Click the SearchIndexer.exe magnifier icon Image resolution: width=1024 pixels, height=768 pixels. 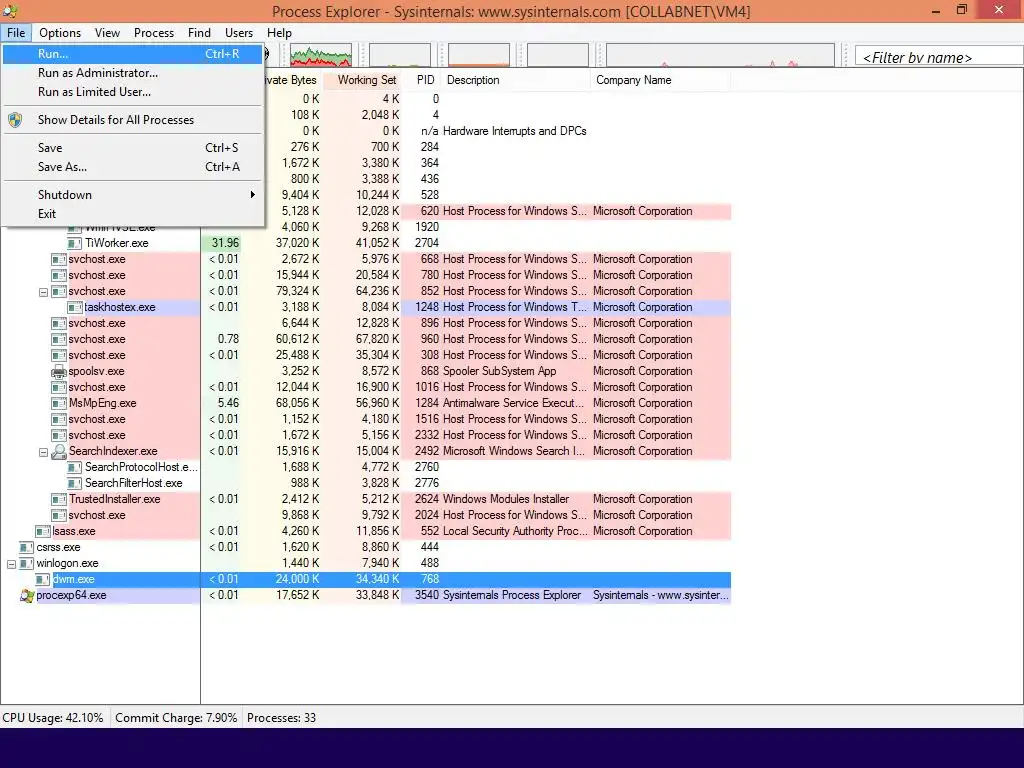pos(59,451)
